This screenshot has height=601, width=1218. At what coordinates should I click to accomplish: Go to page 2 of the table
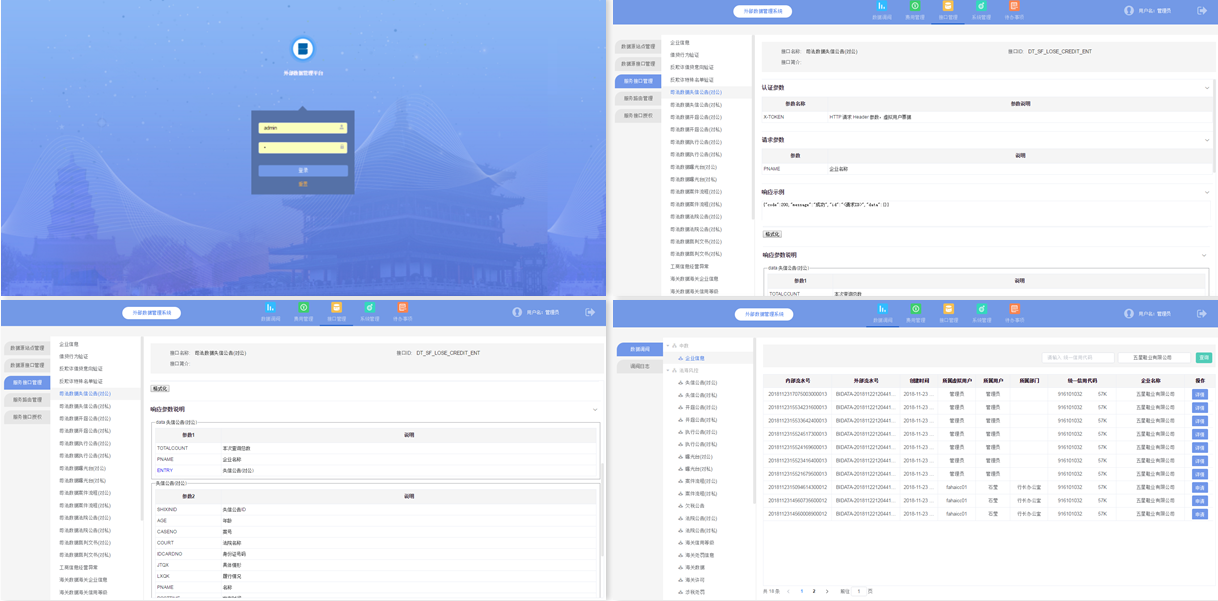[x=814, y=591]
